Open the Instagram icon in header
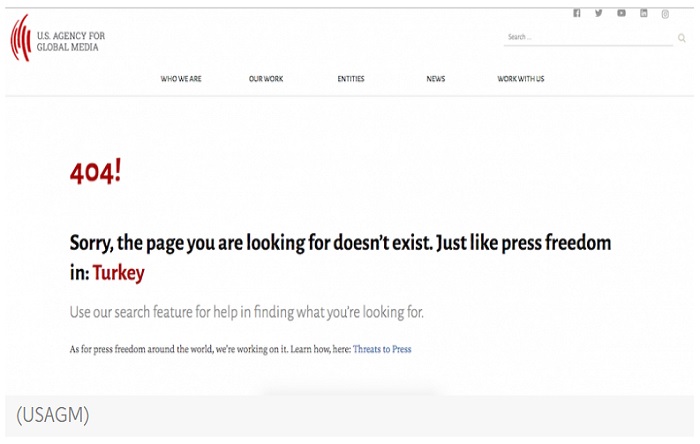This screenshot has width=700, height=444. 665,14
